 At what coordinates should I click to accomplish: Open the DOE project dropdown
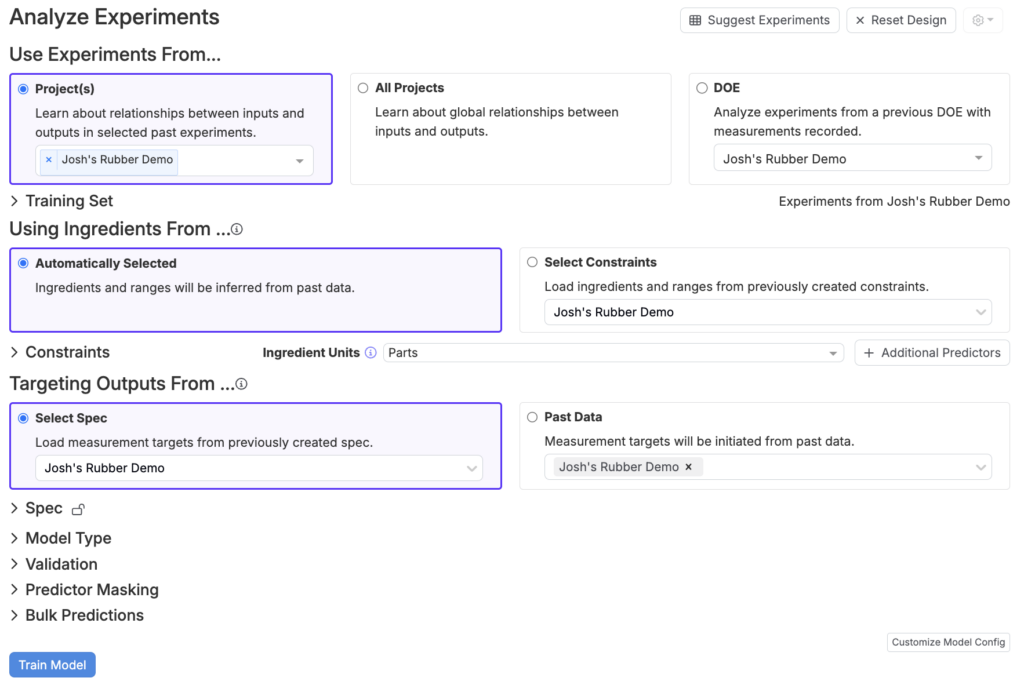[852, 159]
